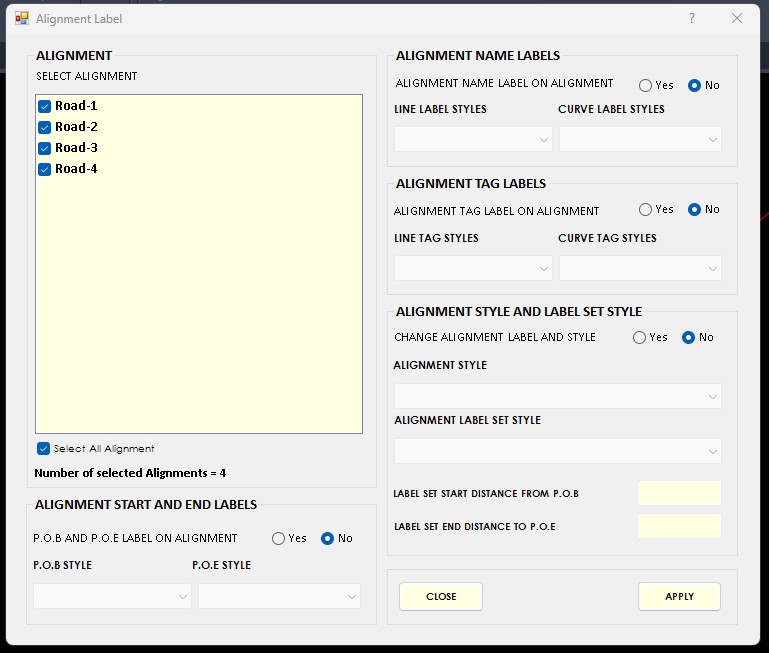Click the Label Set End Distance field
Image resolution: width=769 pixels, height=653 pixels.
tap(679, 526)
